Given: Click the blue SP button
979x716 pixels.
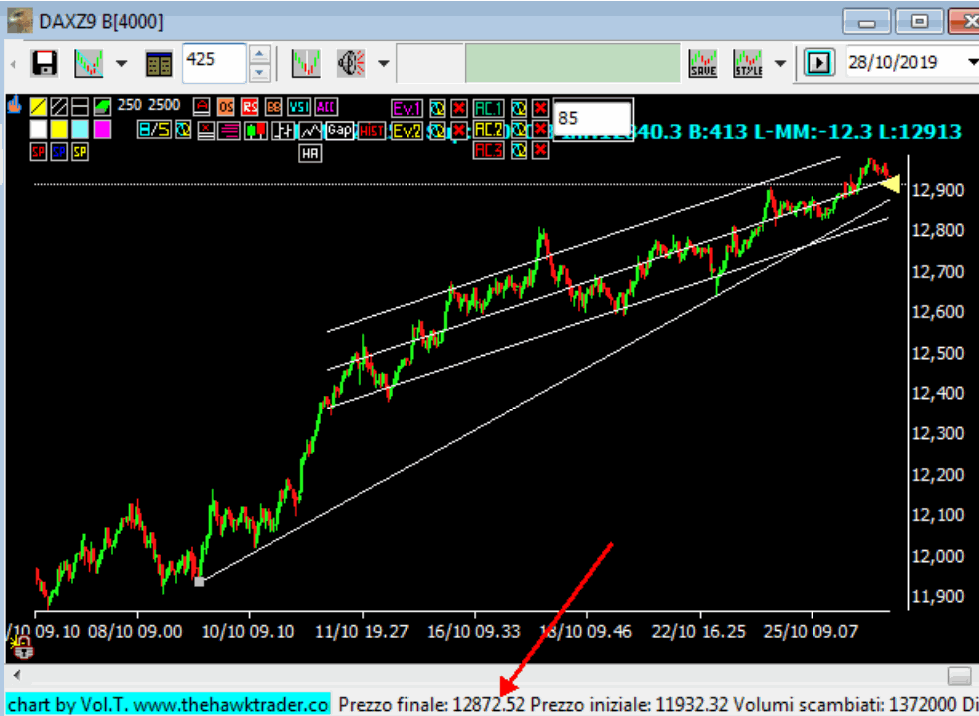Looking at the screenshot, I should coord(59,152).
